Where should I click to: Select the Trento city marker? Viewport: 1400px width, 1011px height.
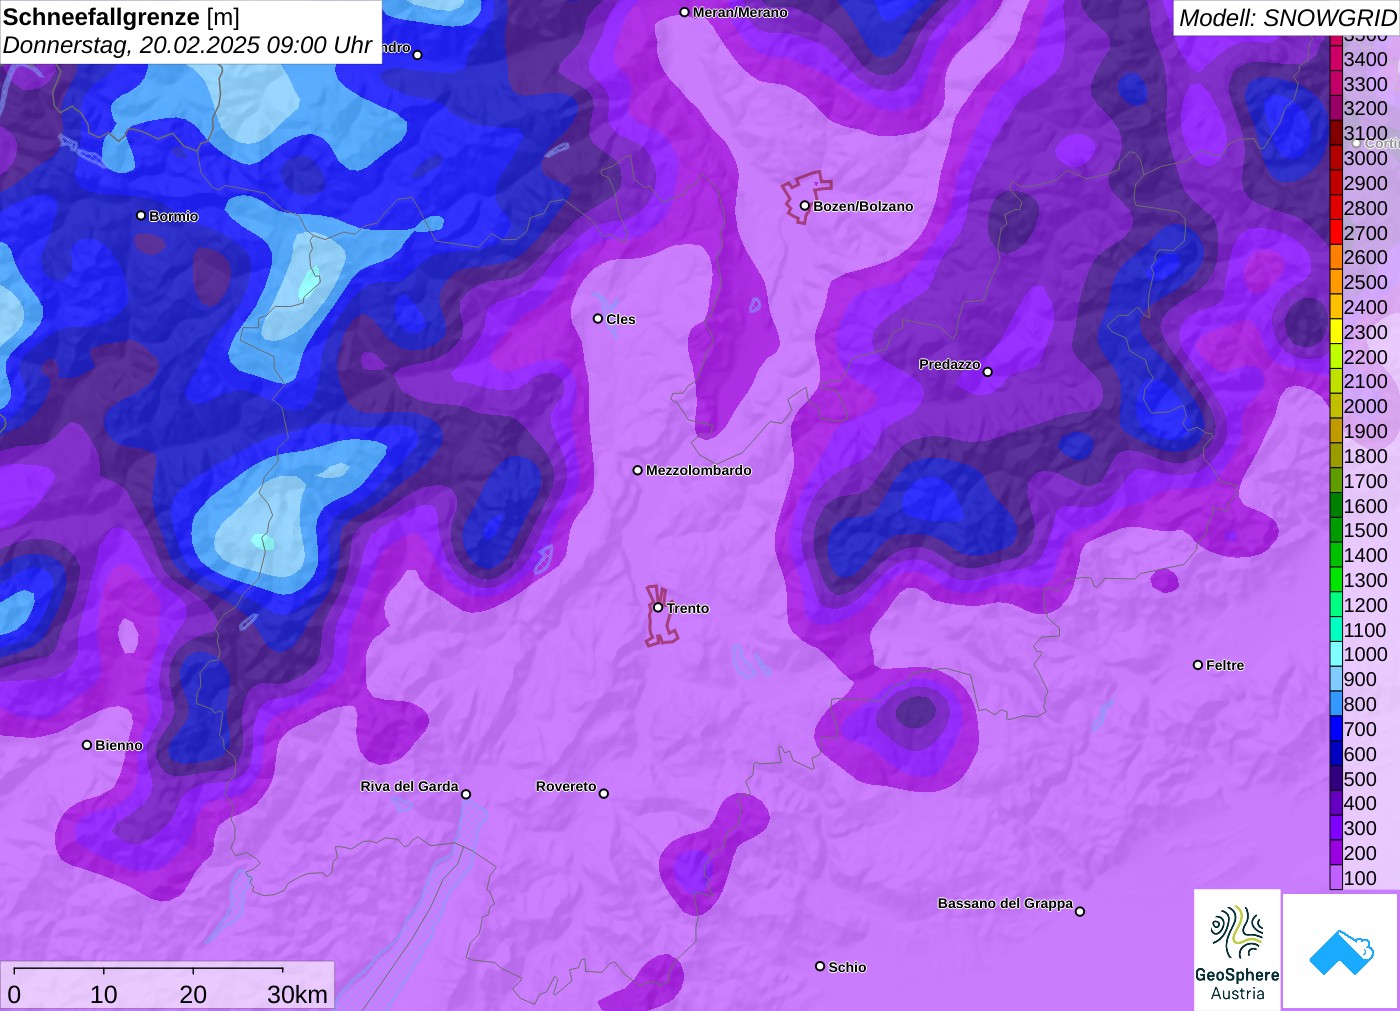pyautogui.click(x=658, y=608)
